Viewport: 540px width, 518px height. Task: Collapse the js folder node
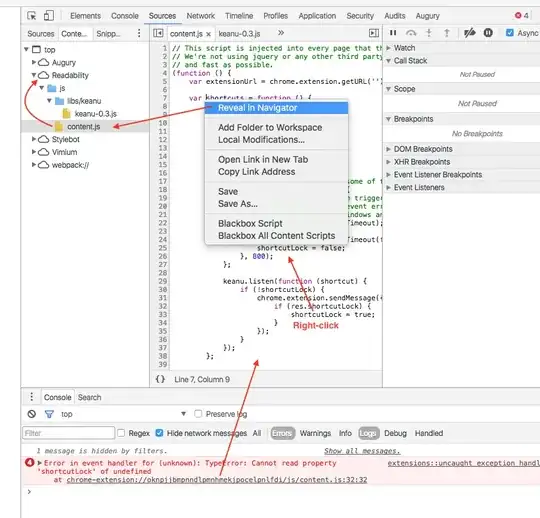42,88
